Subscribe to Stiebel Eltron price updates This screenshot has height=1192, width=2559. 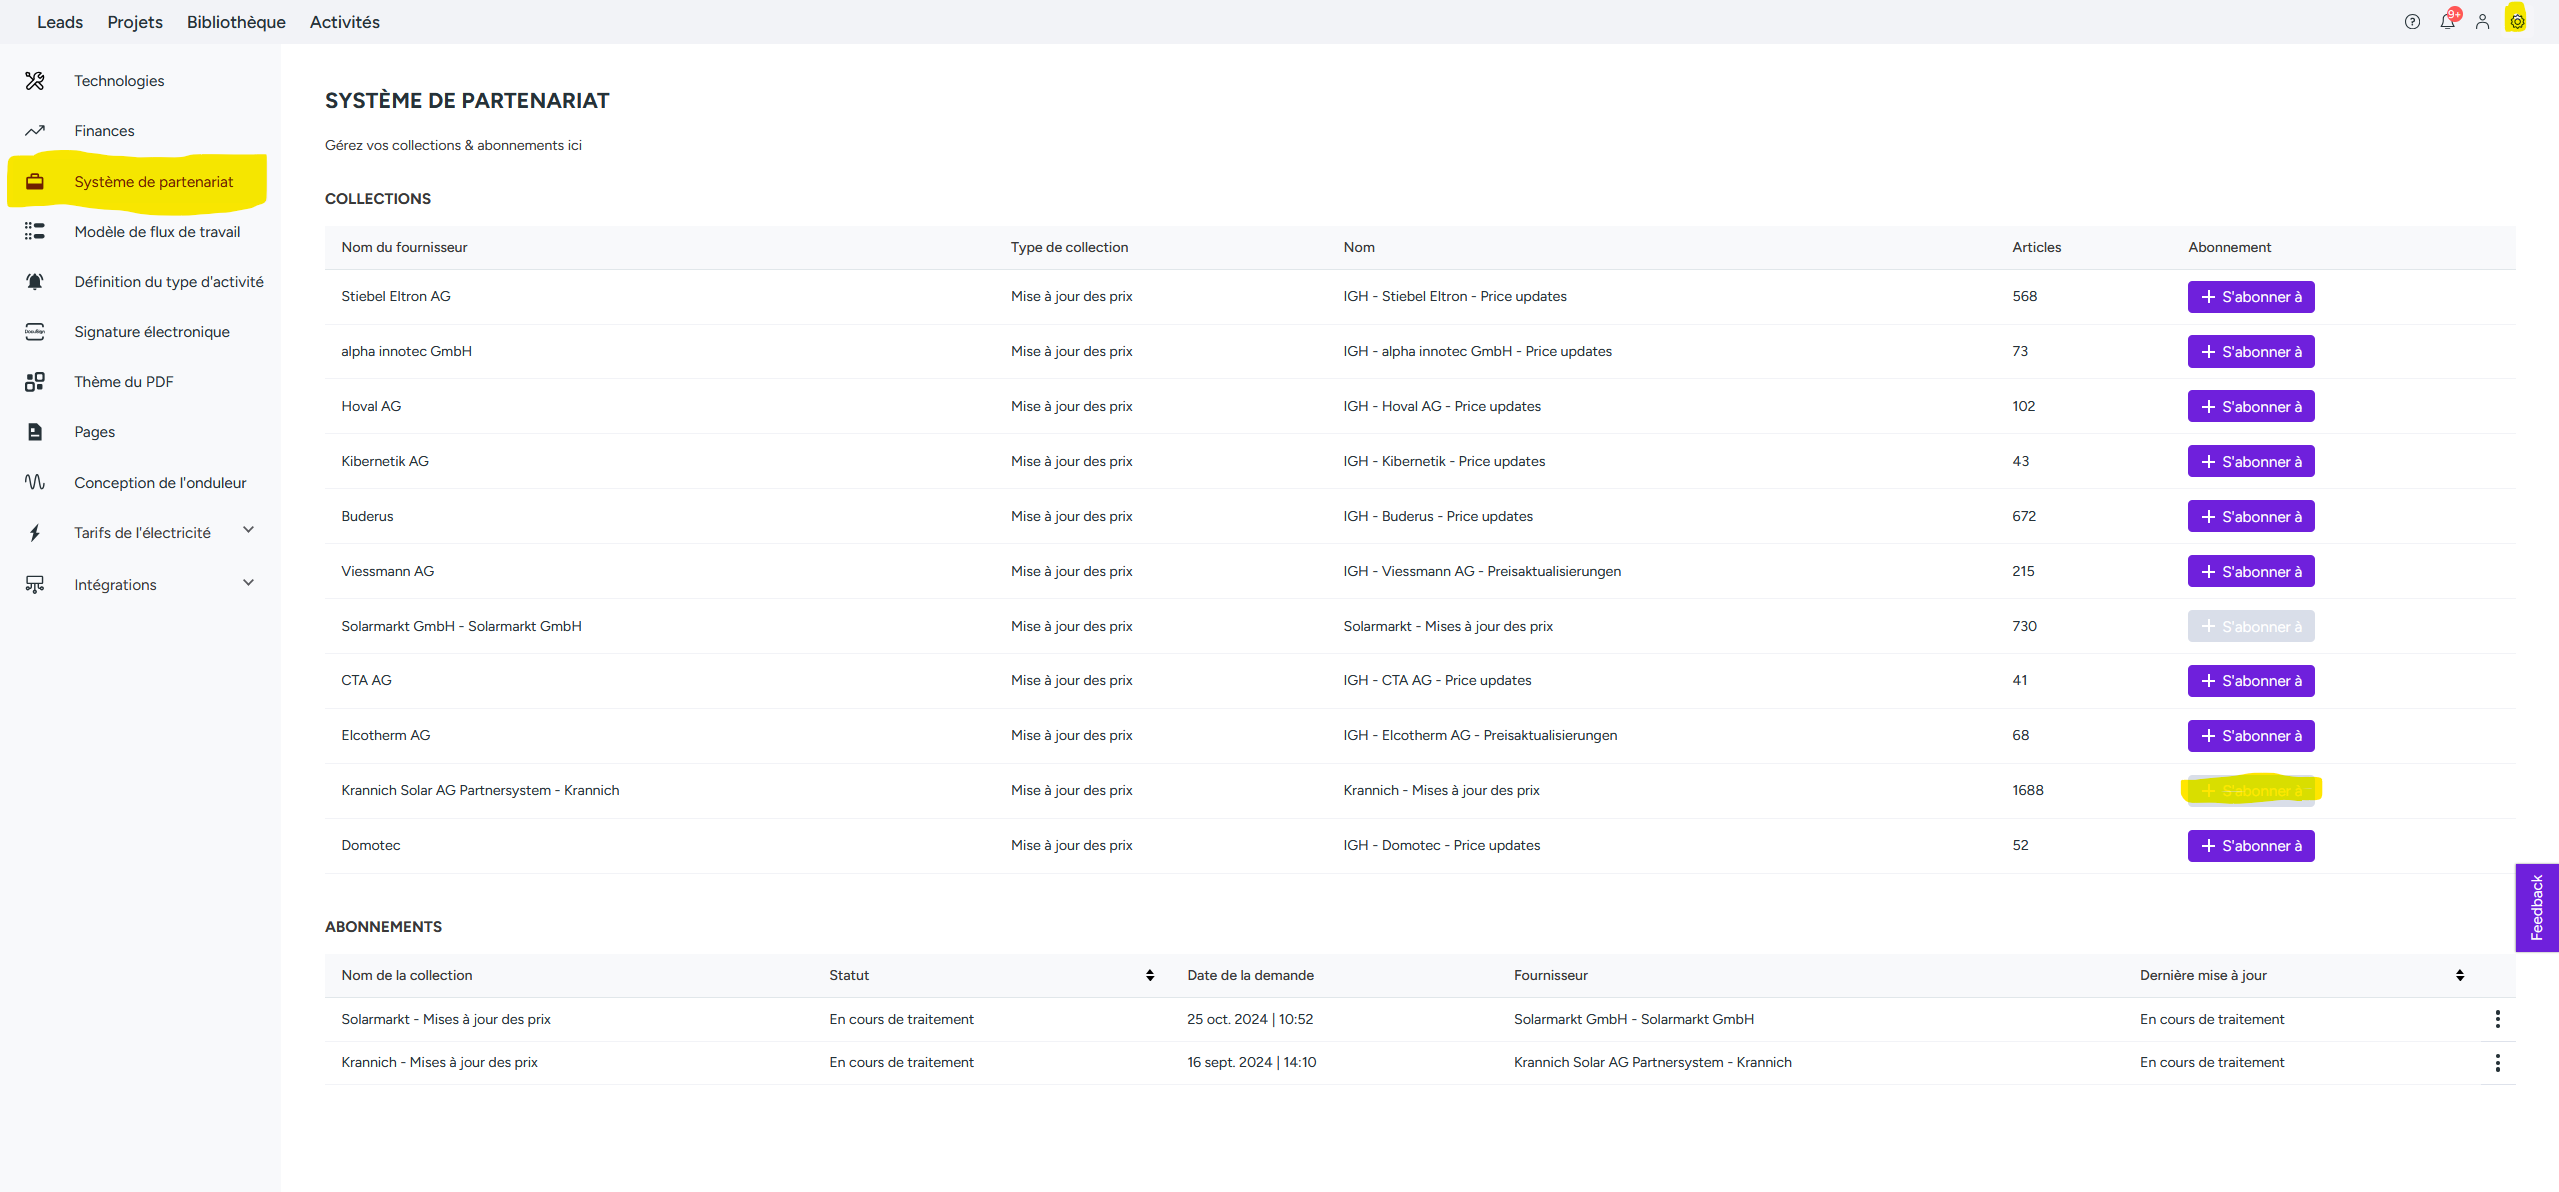[x=2250, y=297]
